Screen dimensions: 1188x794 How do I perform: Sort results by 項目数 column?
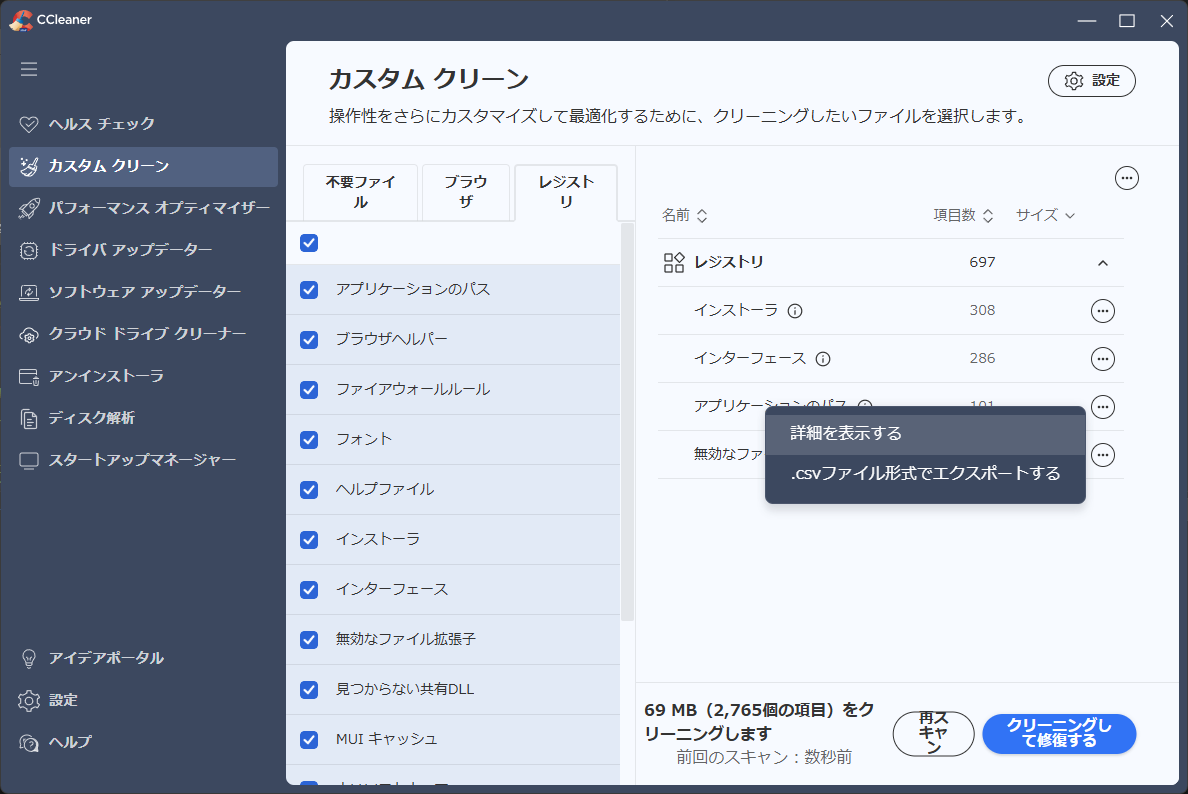[963, 215]
